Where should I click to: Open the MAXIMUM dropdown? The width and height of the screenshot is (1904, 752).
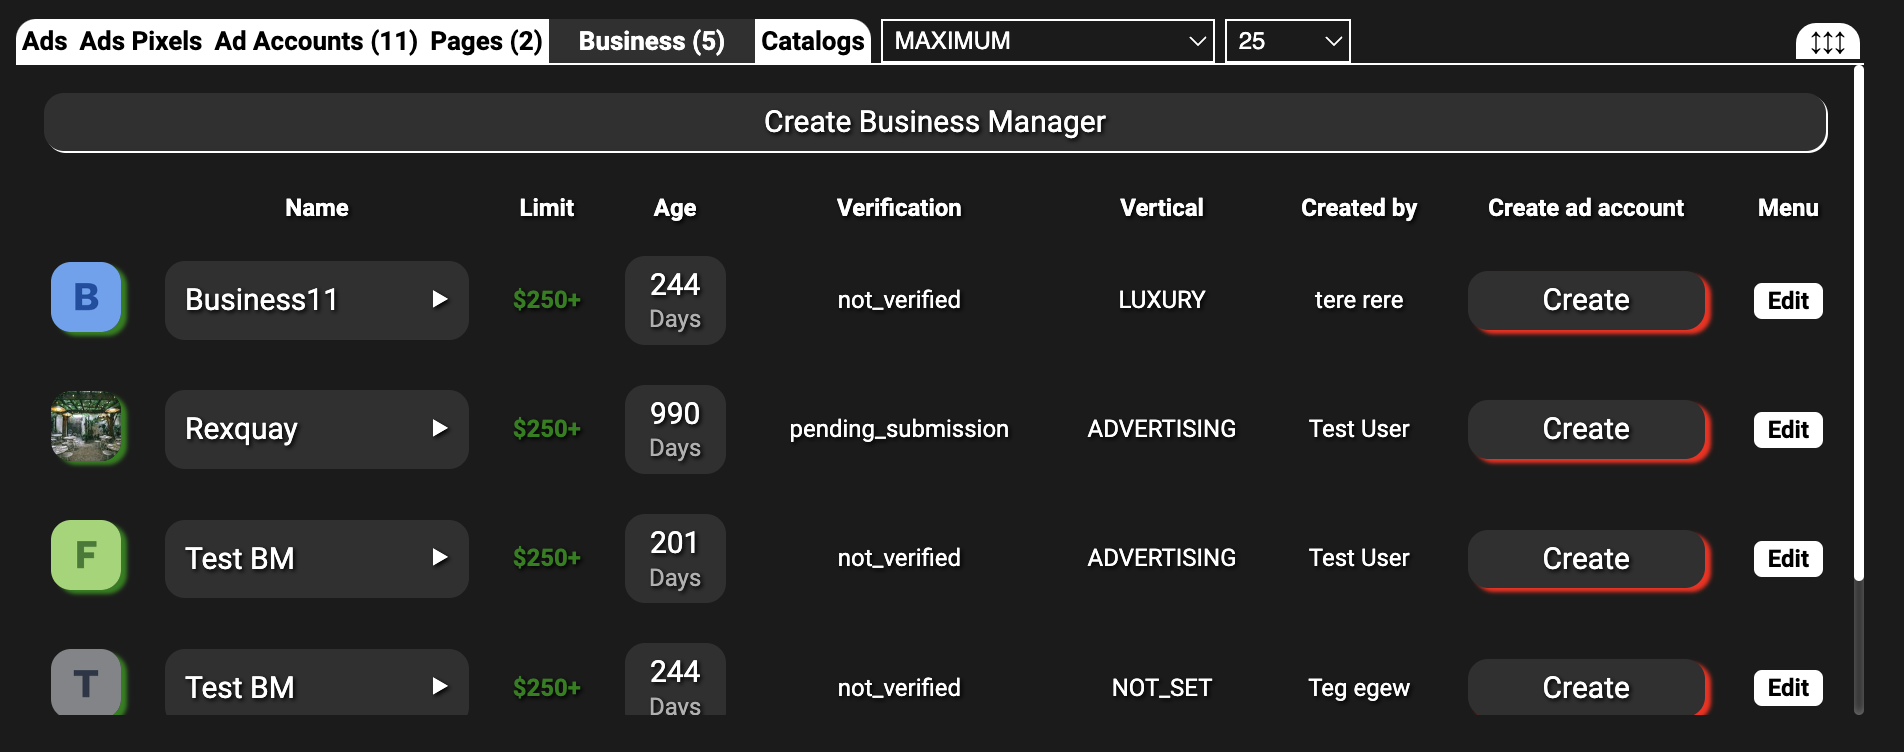click(x=1047, y=41)
